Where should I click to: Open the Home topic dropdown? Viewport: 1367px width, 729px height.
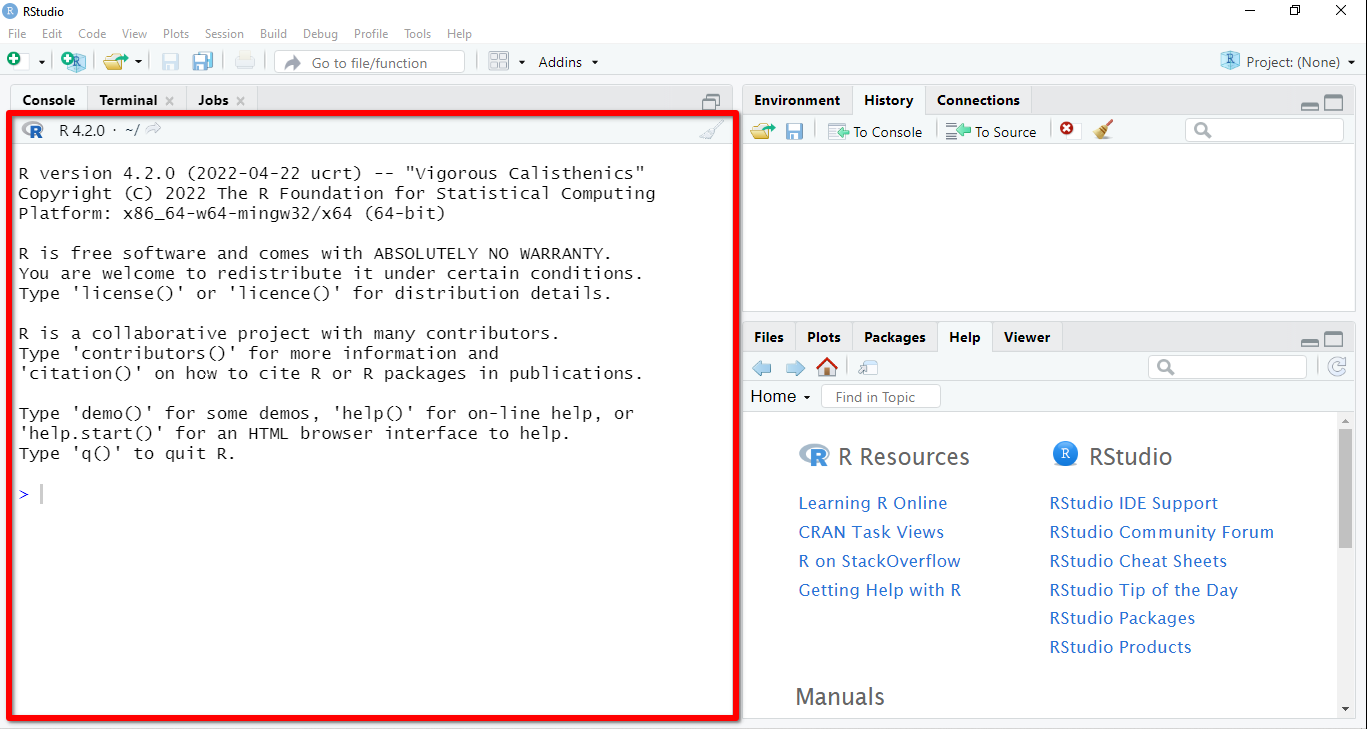click(780, 396)
